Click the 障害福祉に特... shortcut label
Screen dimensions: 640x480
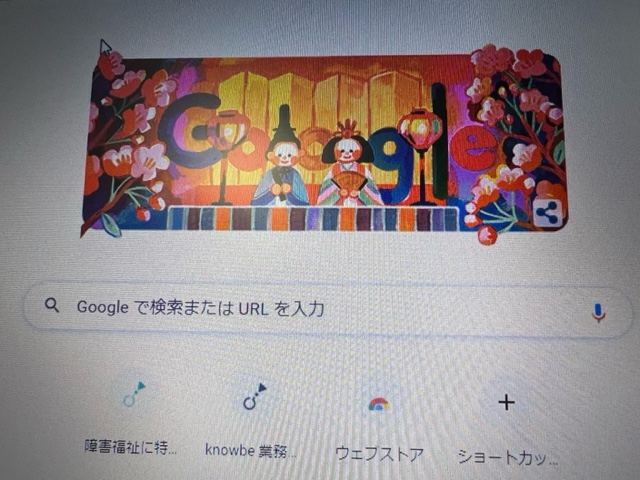(131, 447)
